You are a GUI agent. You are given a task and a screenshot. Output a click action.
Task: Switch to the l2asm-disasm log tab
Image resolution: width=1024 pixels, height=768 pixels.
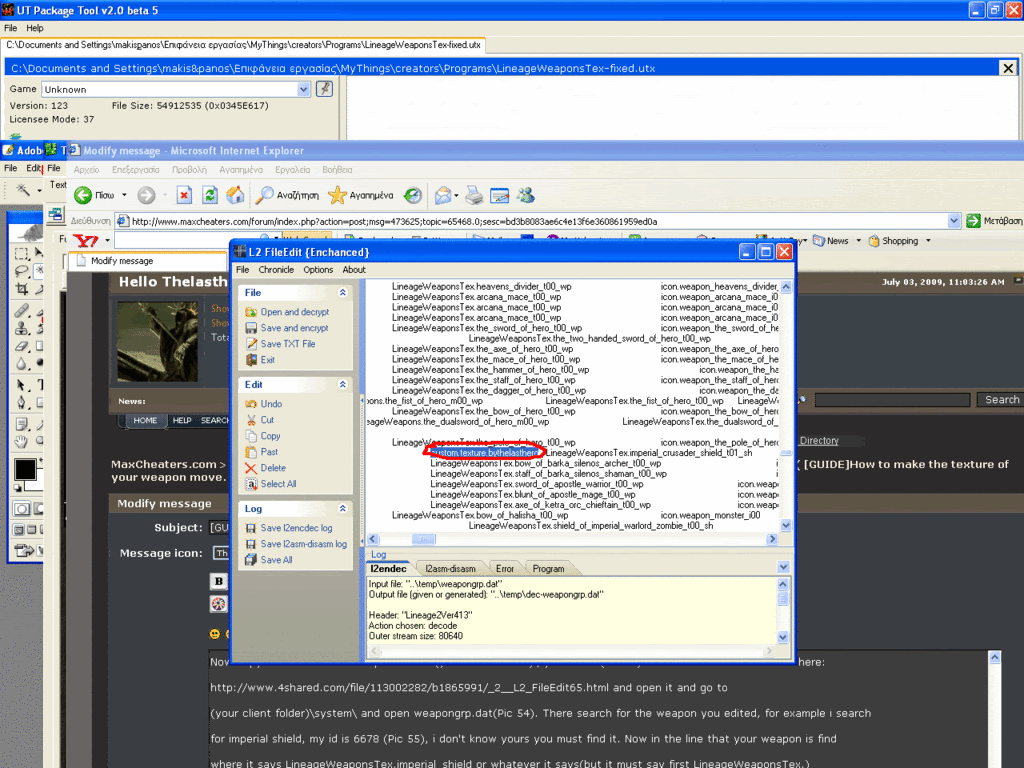(449, 569)
